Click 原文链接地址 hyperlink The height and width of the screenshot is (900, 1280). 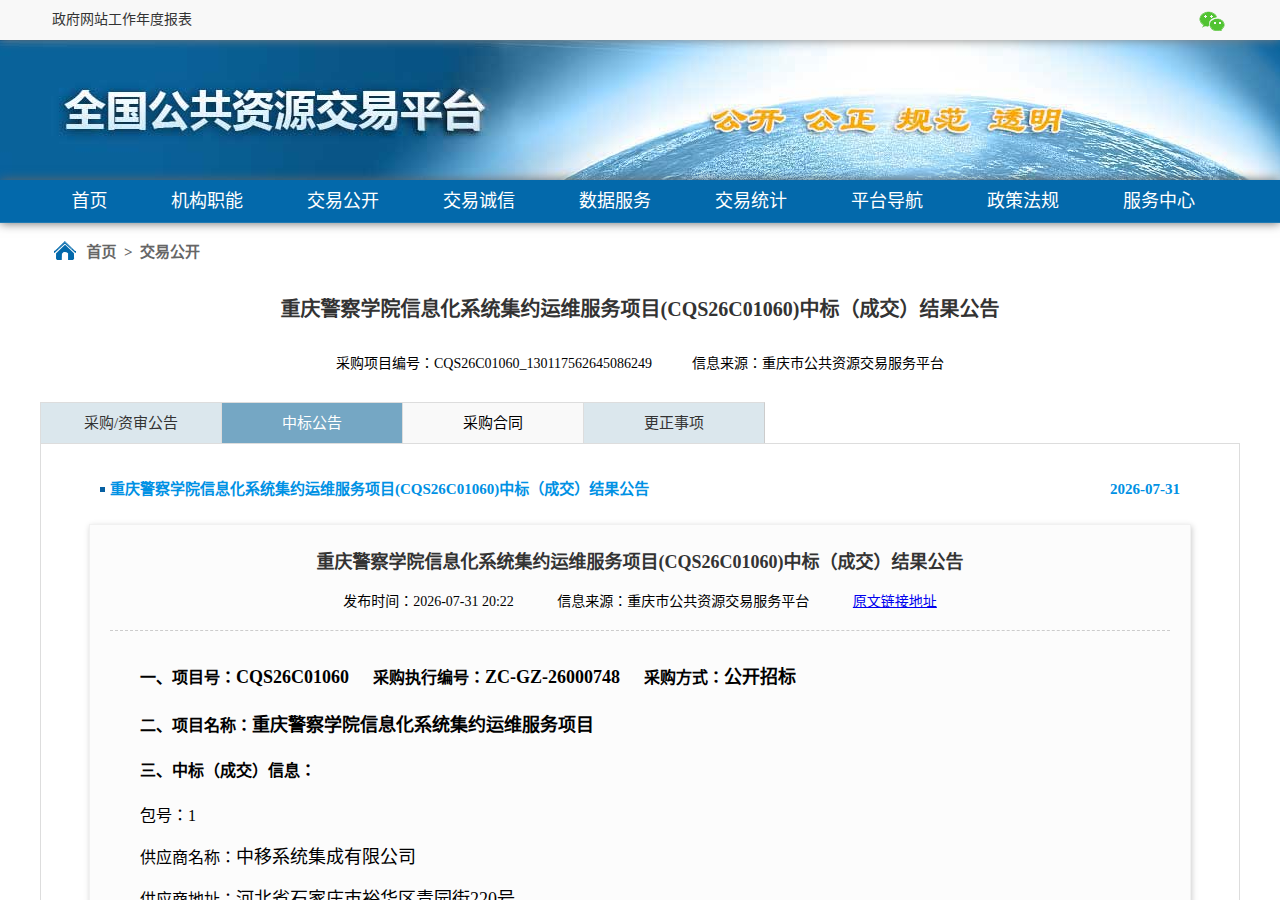[895, 601]
